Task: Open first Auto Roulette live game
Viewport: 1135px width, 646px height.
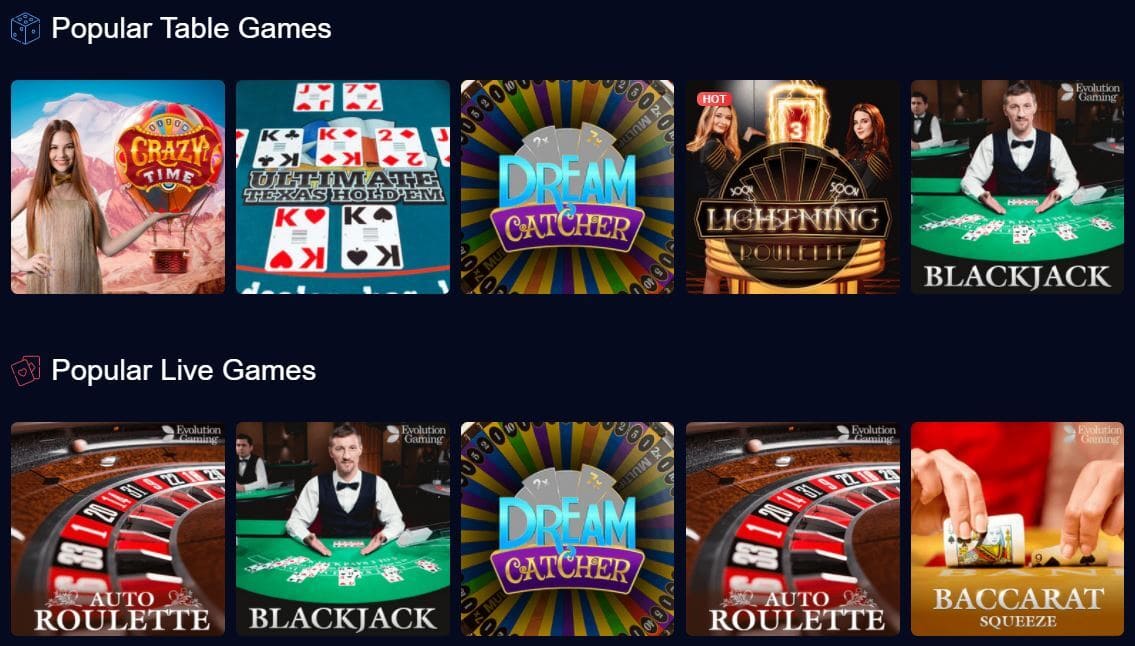Action: [x=118, y=529]
